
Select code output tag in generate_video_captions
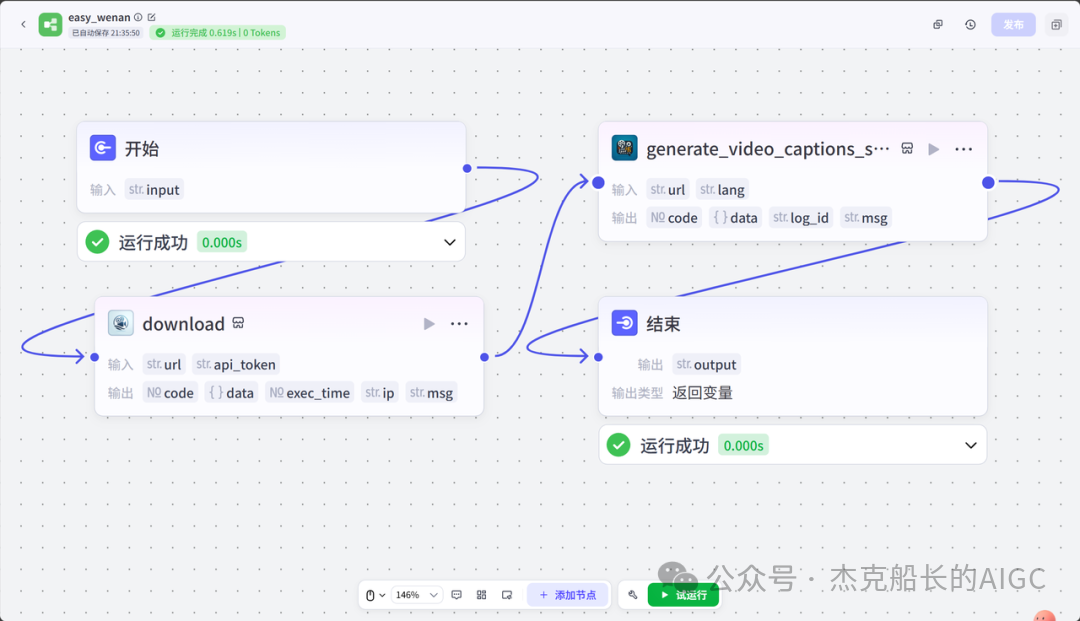tap(674, 218)
